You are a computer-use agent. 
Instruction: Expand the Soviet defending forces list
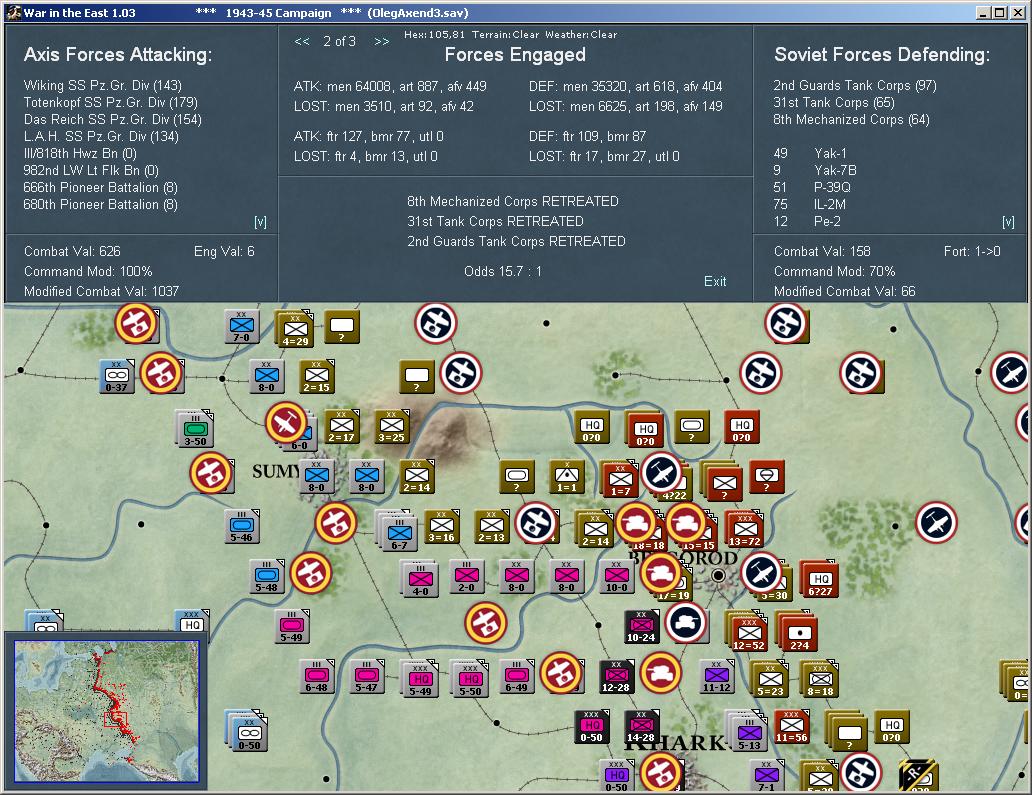pos(1008,222)
